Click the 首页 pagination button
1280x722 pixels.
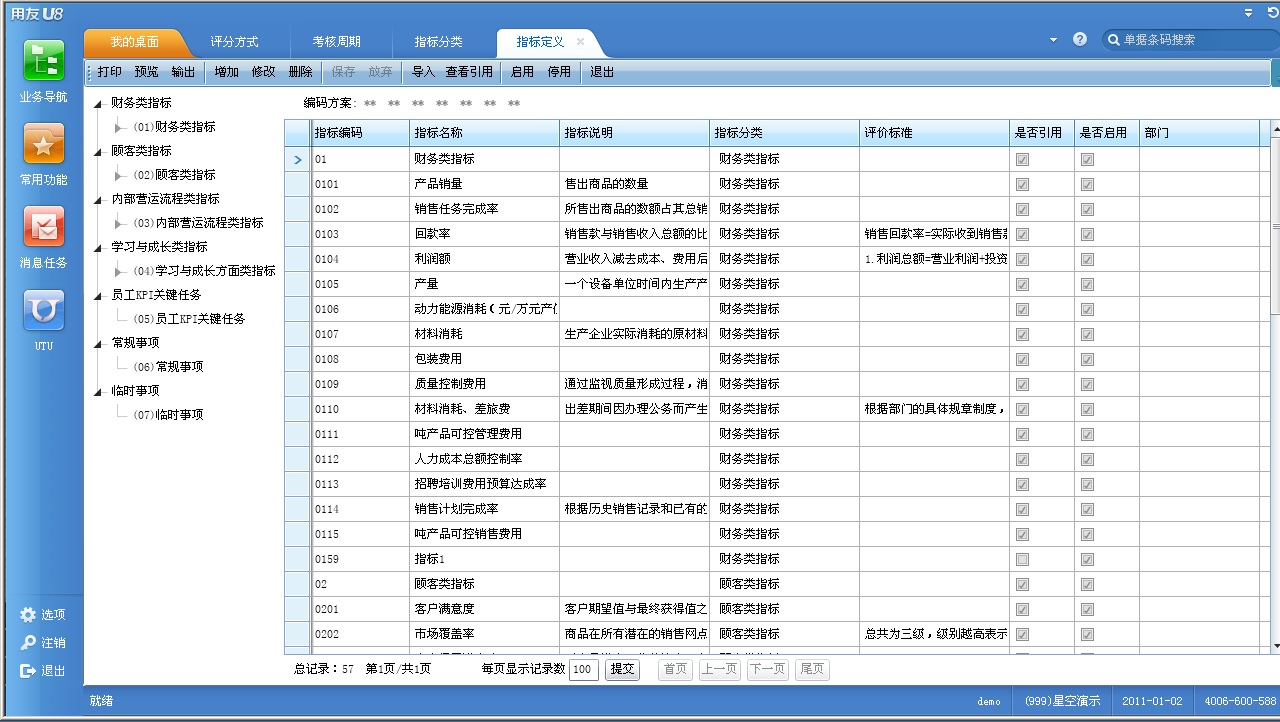tap(676, 669)
